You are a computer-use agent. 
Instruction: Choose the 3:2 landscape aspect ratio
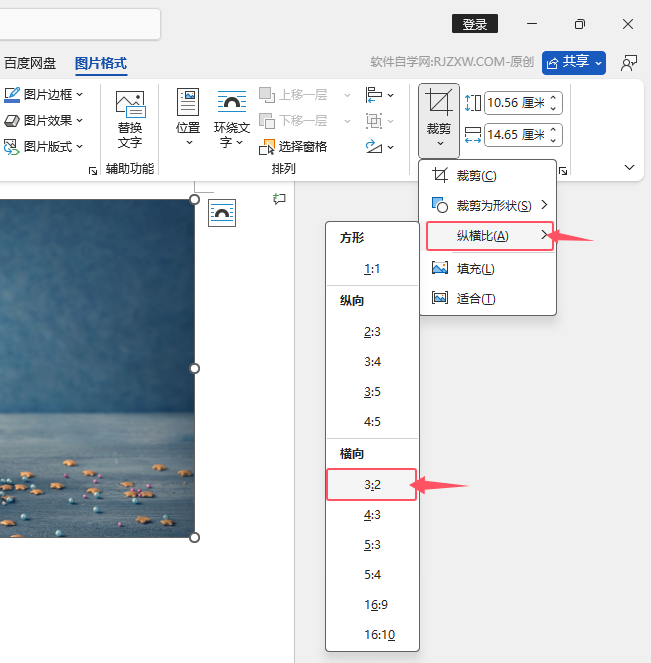tap(372, 485)
